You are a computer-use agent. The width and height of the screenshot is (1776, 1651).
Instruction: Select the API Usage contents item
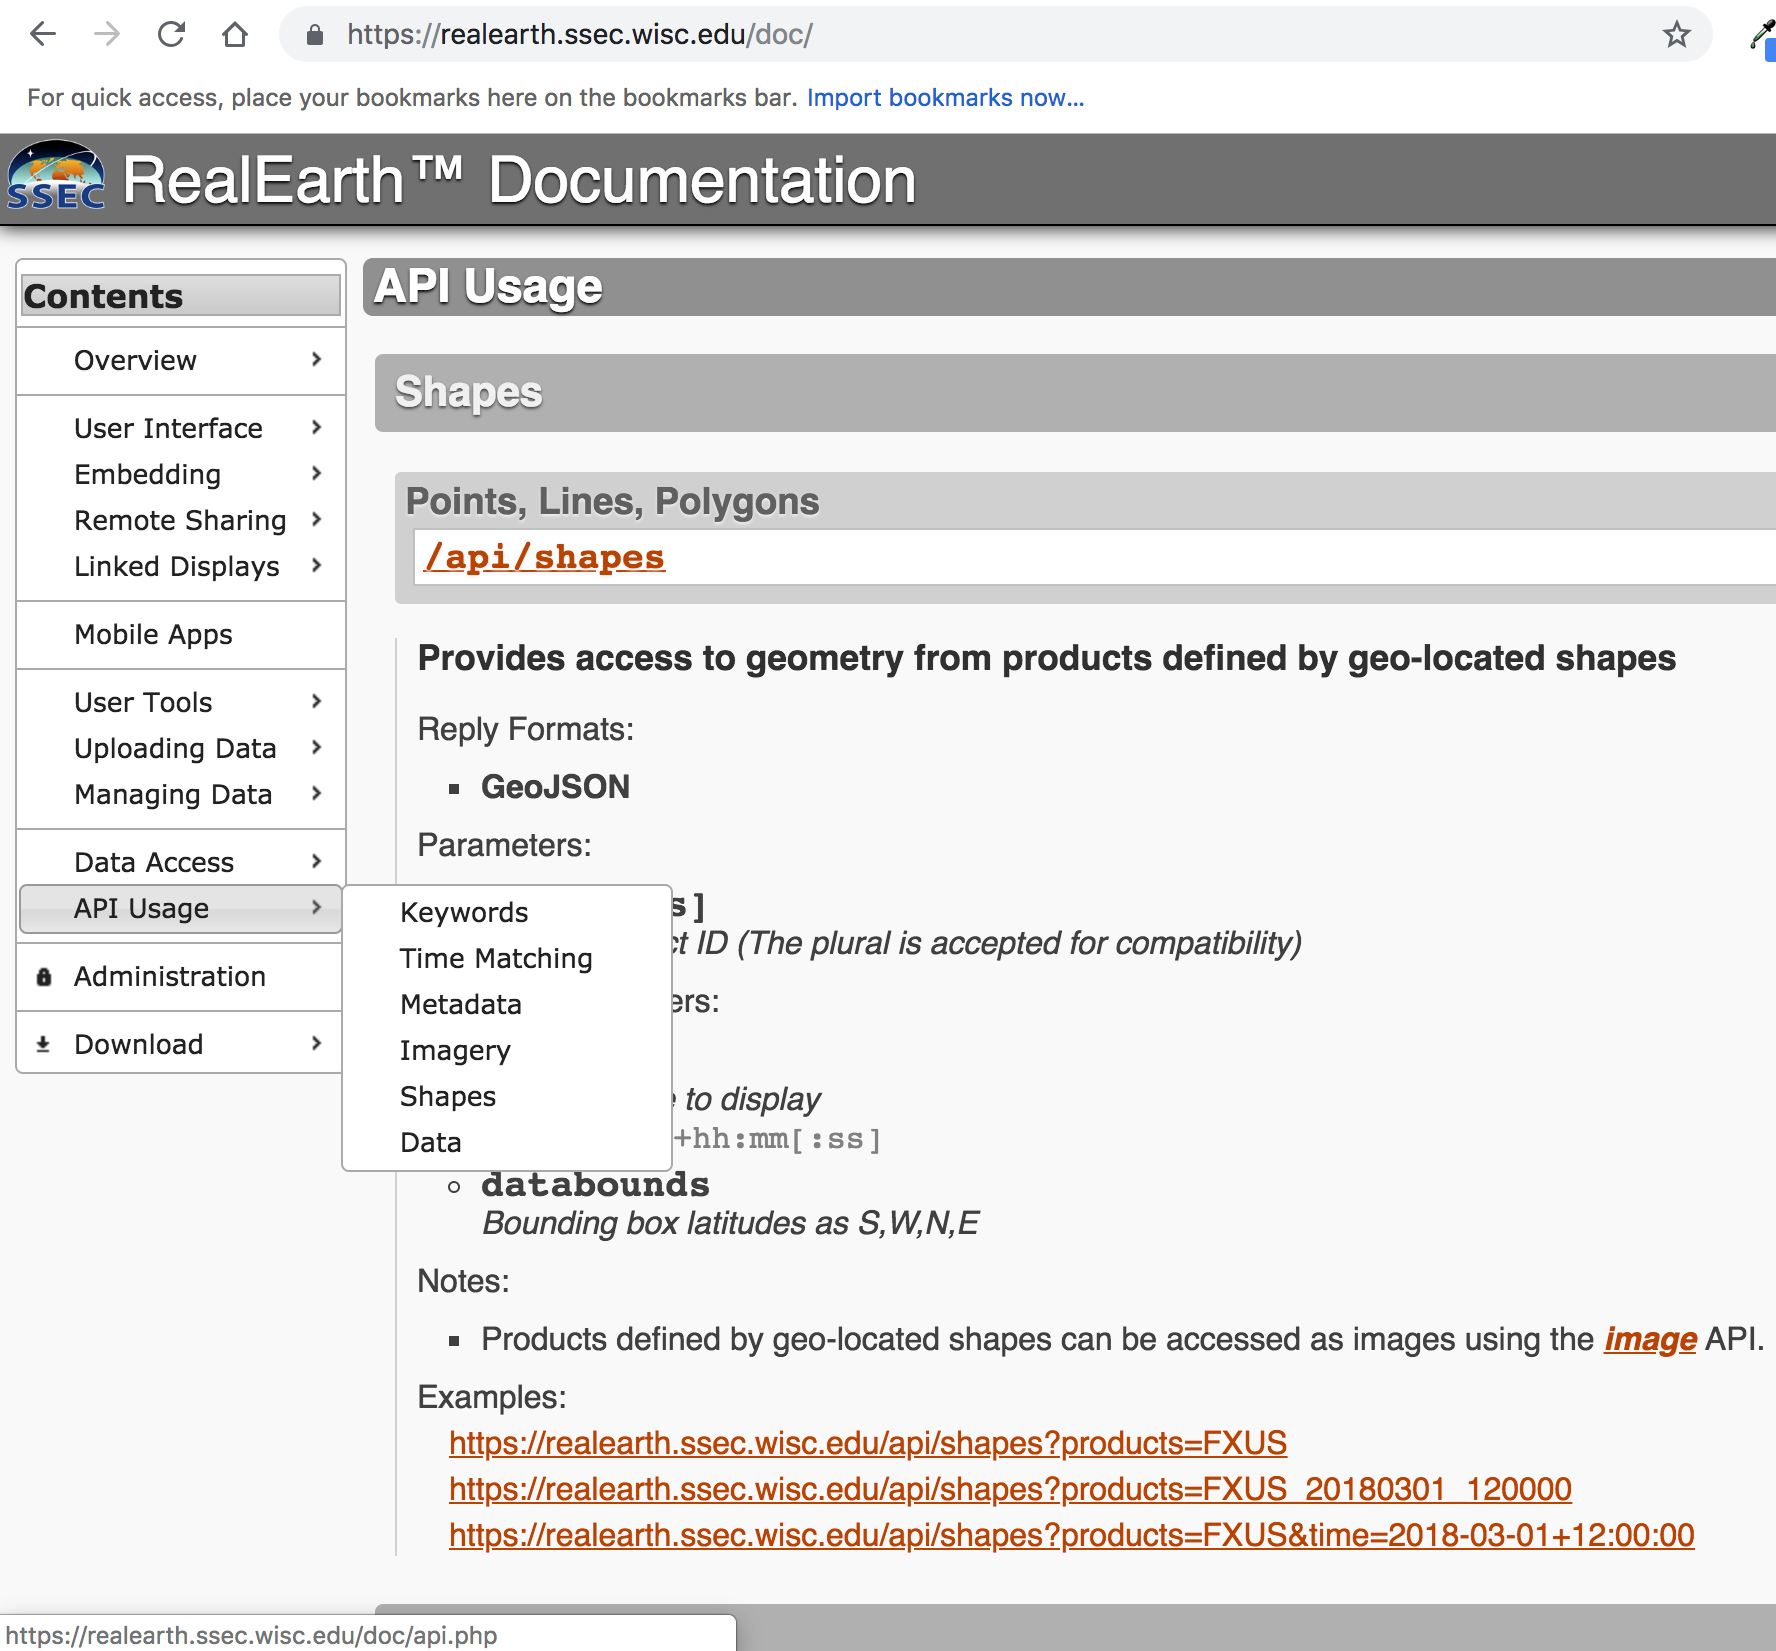[x=181, y=909]
